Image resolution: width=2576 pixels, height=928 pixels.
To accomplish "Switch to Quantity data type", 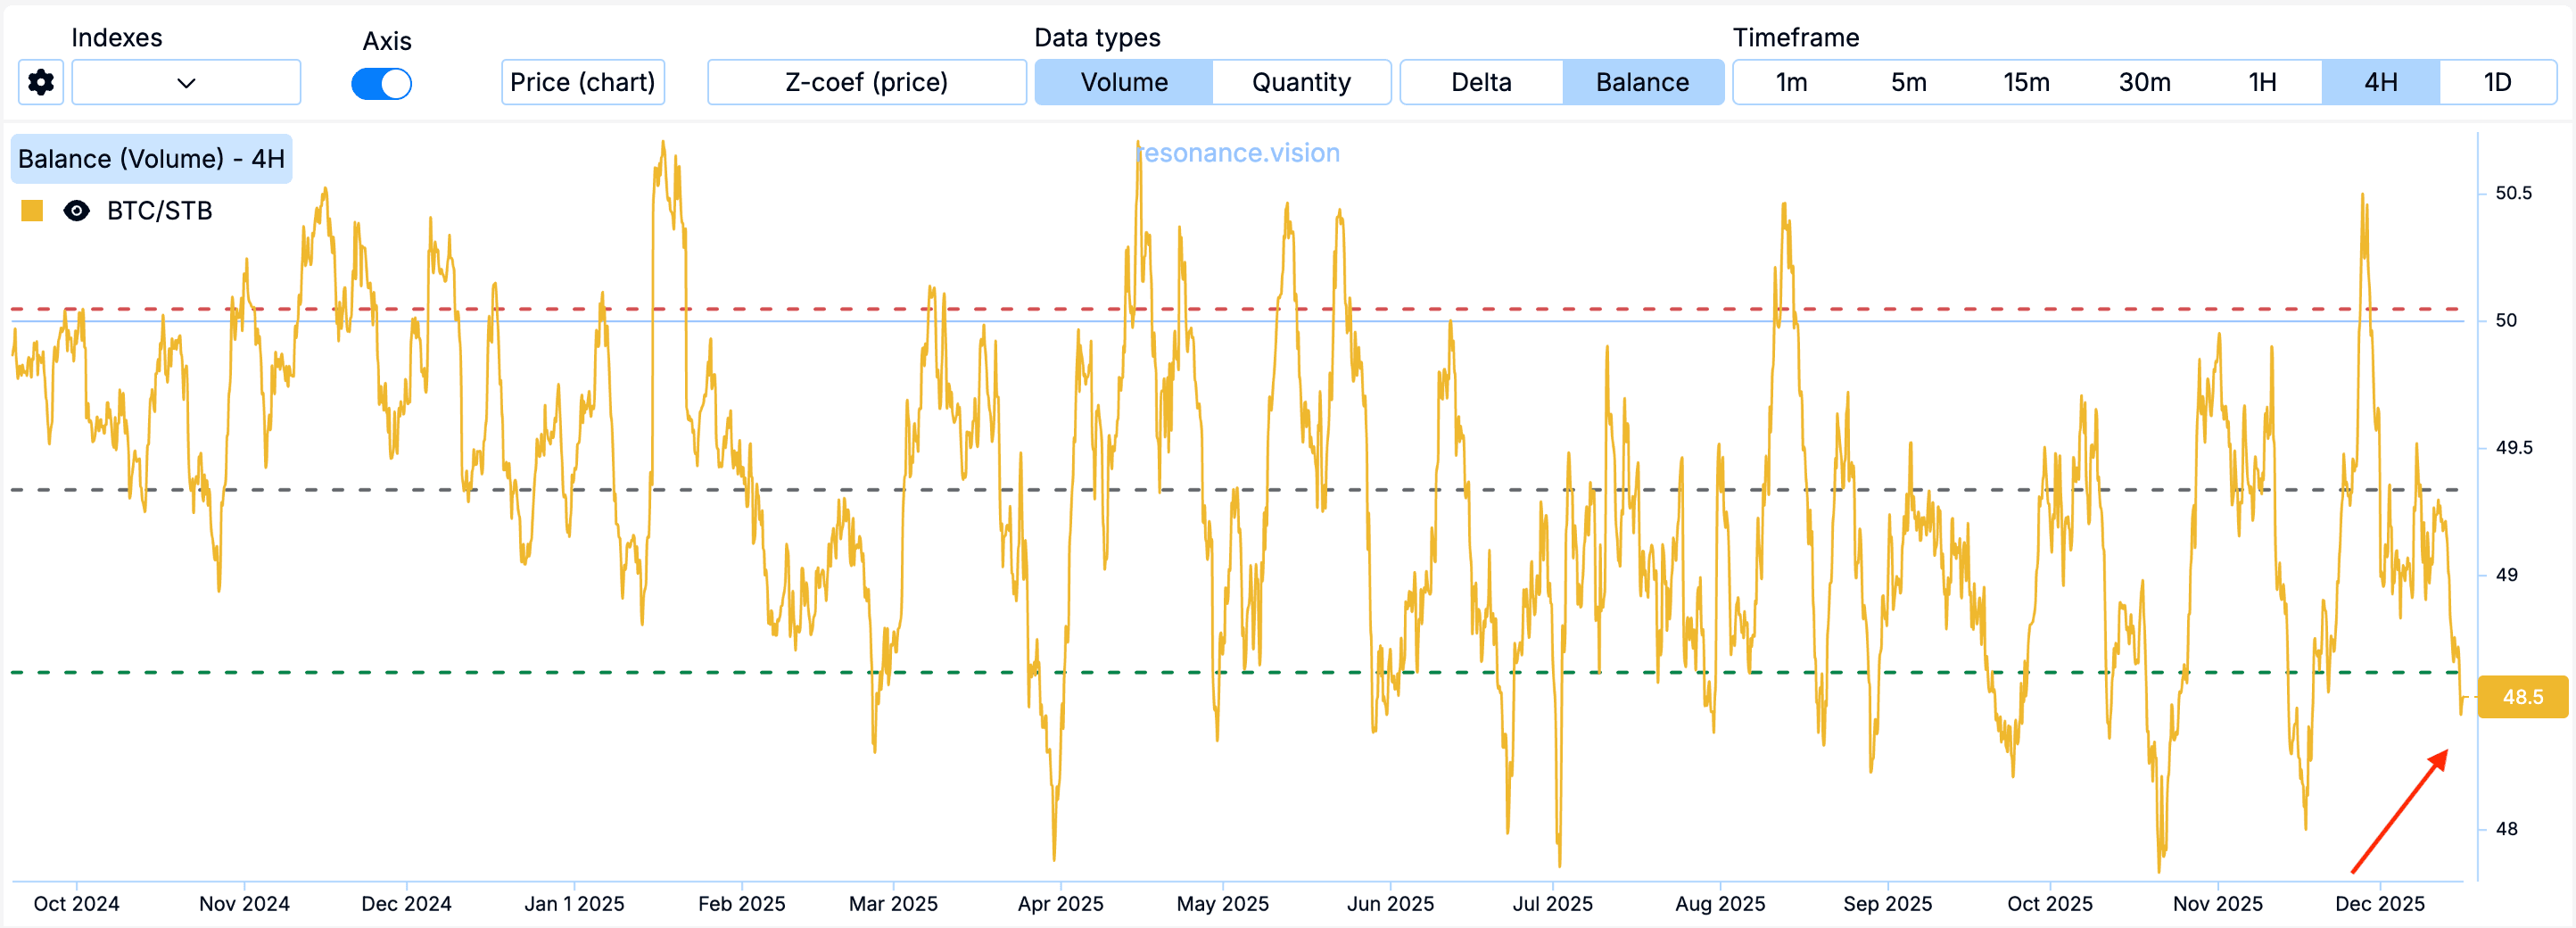I will coord(1301,82).
